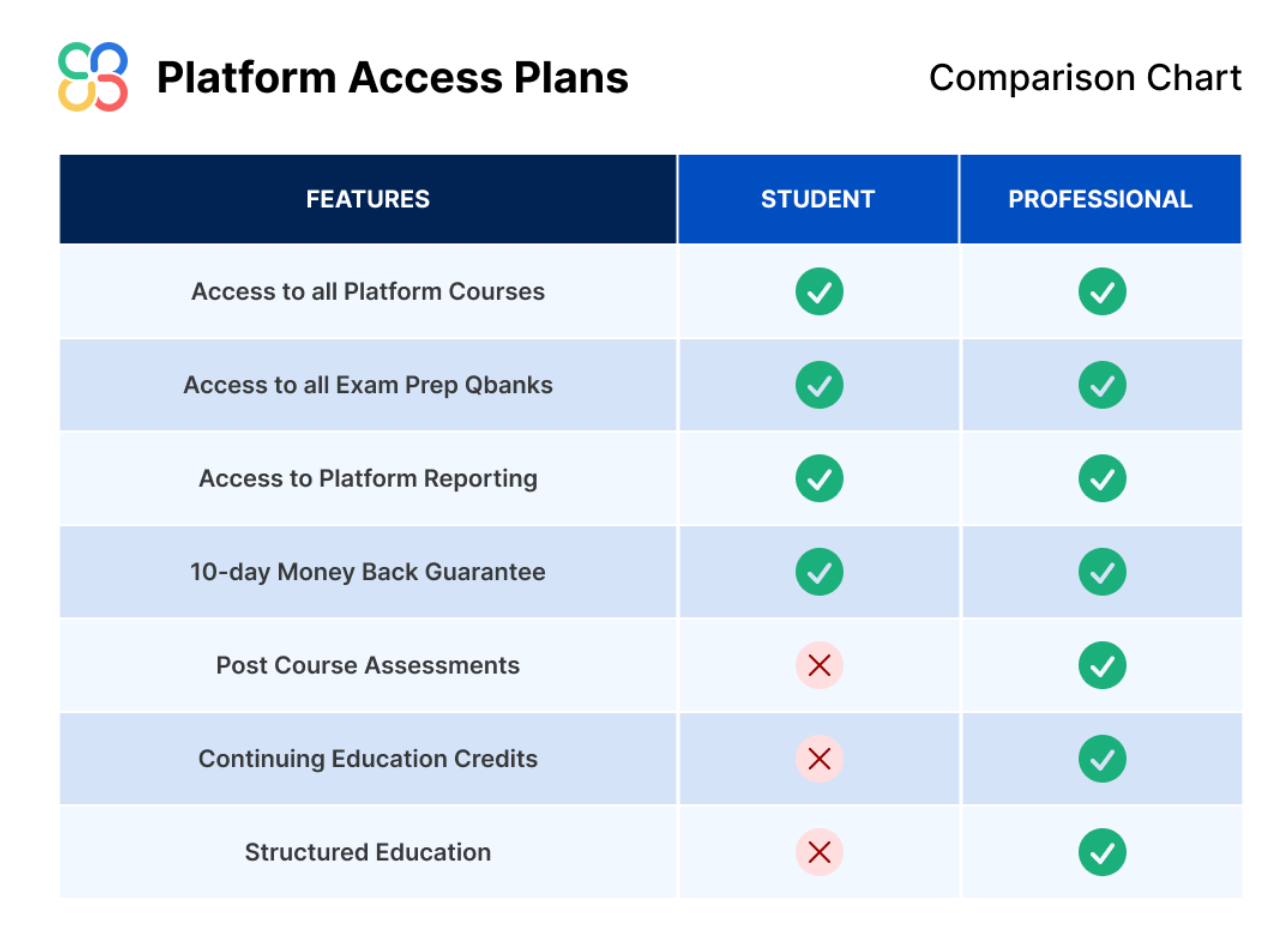Select the PROFESSIONAL column header
Viewport: 1268px width, 940px height.
pyautogui.click(x=1100, y=199)
